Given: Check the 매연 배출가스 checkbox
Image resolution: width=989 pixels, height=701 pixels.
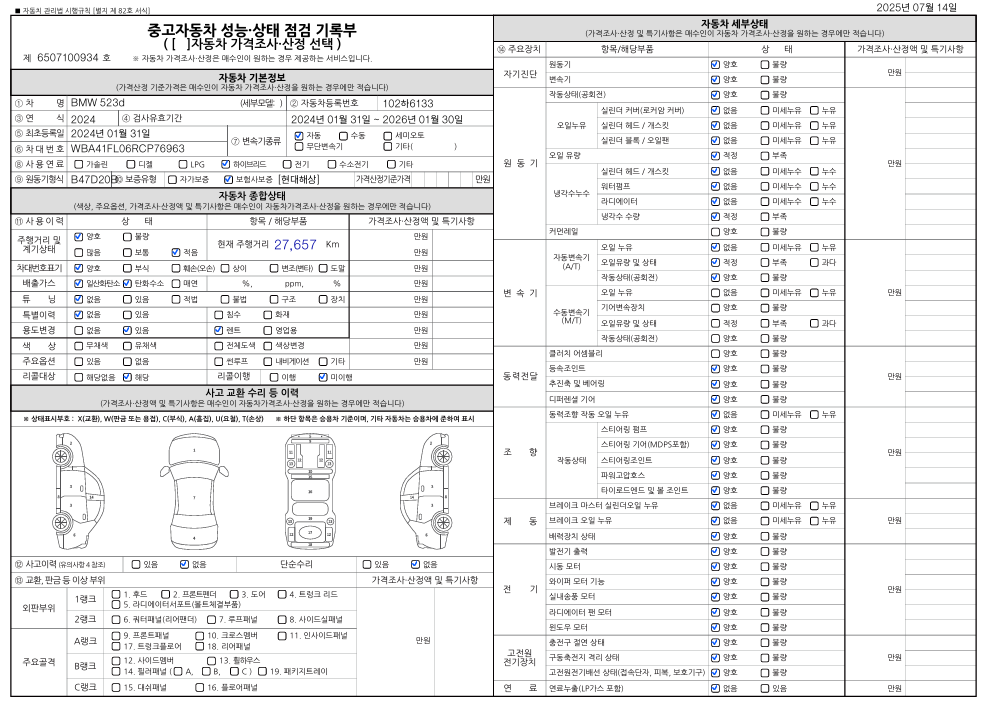Looking at the screenshot, I should pos(176,284).
